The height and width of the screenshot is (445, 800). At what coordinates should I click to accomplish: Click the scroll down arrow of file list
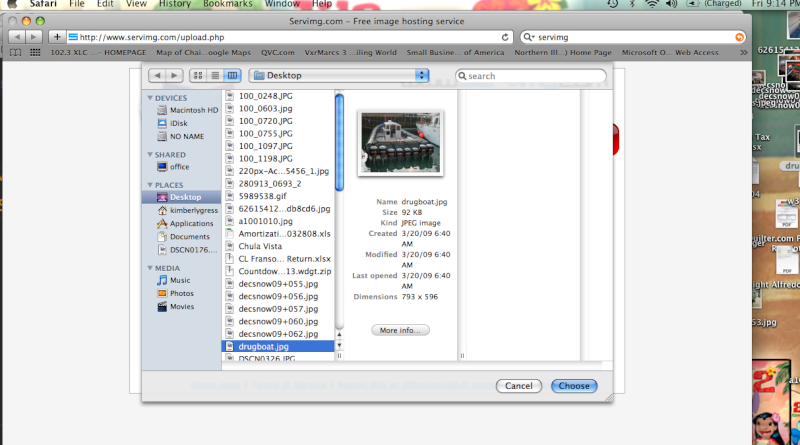tap(339, 345)
